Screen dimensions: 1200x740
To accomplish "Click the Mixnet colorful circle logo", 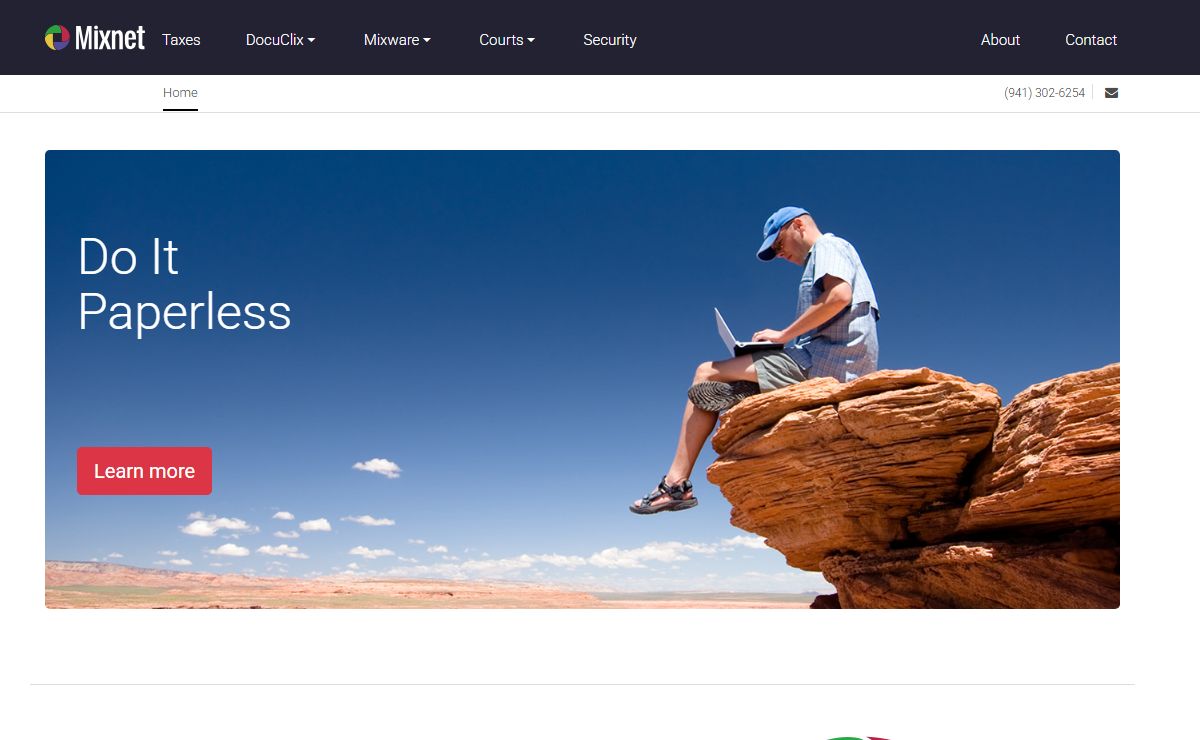I will pos(57,38).
